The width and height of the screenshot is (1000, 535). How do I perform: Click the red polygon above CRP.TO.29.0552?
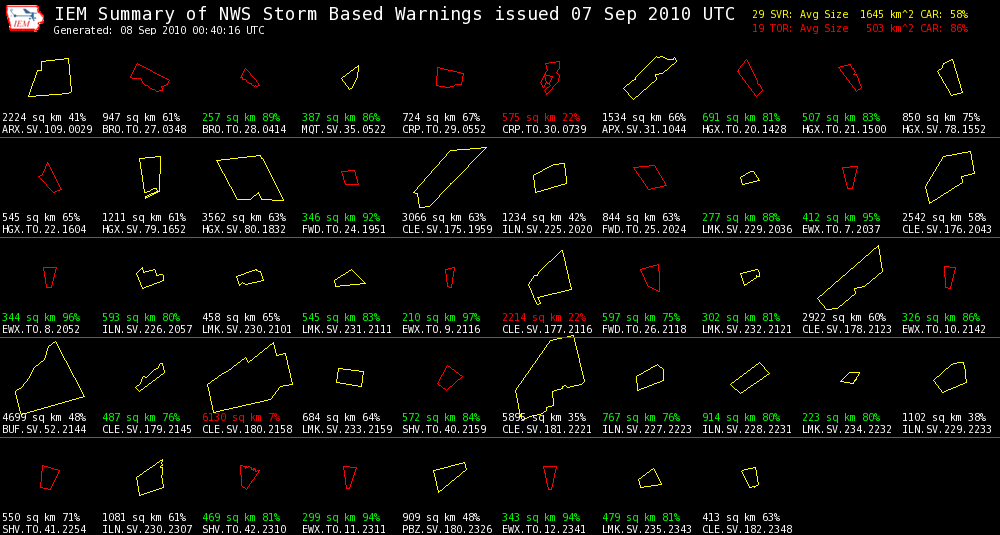pyautogui.click(x=450, y=77)
